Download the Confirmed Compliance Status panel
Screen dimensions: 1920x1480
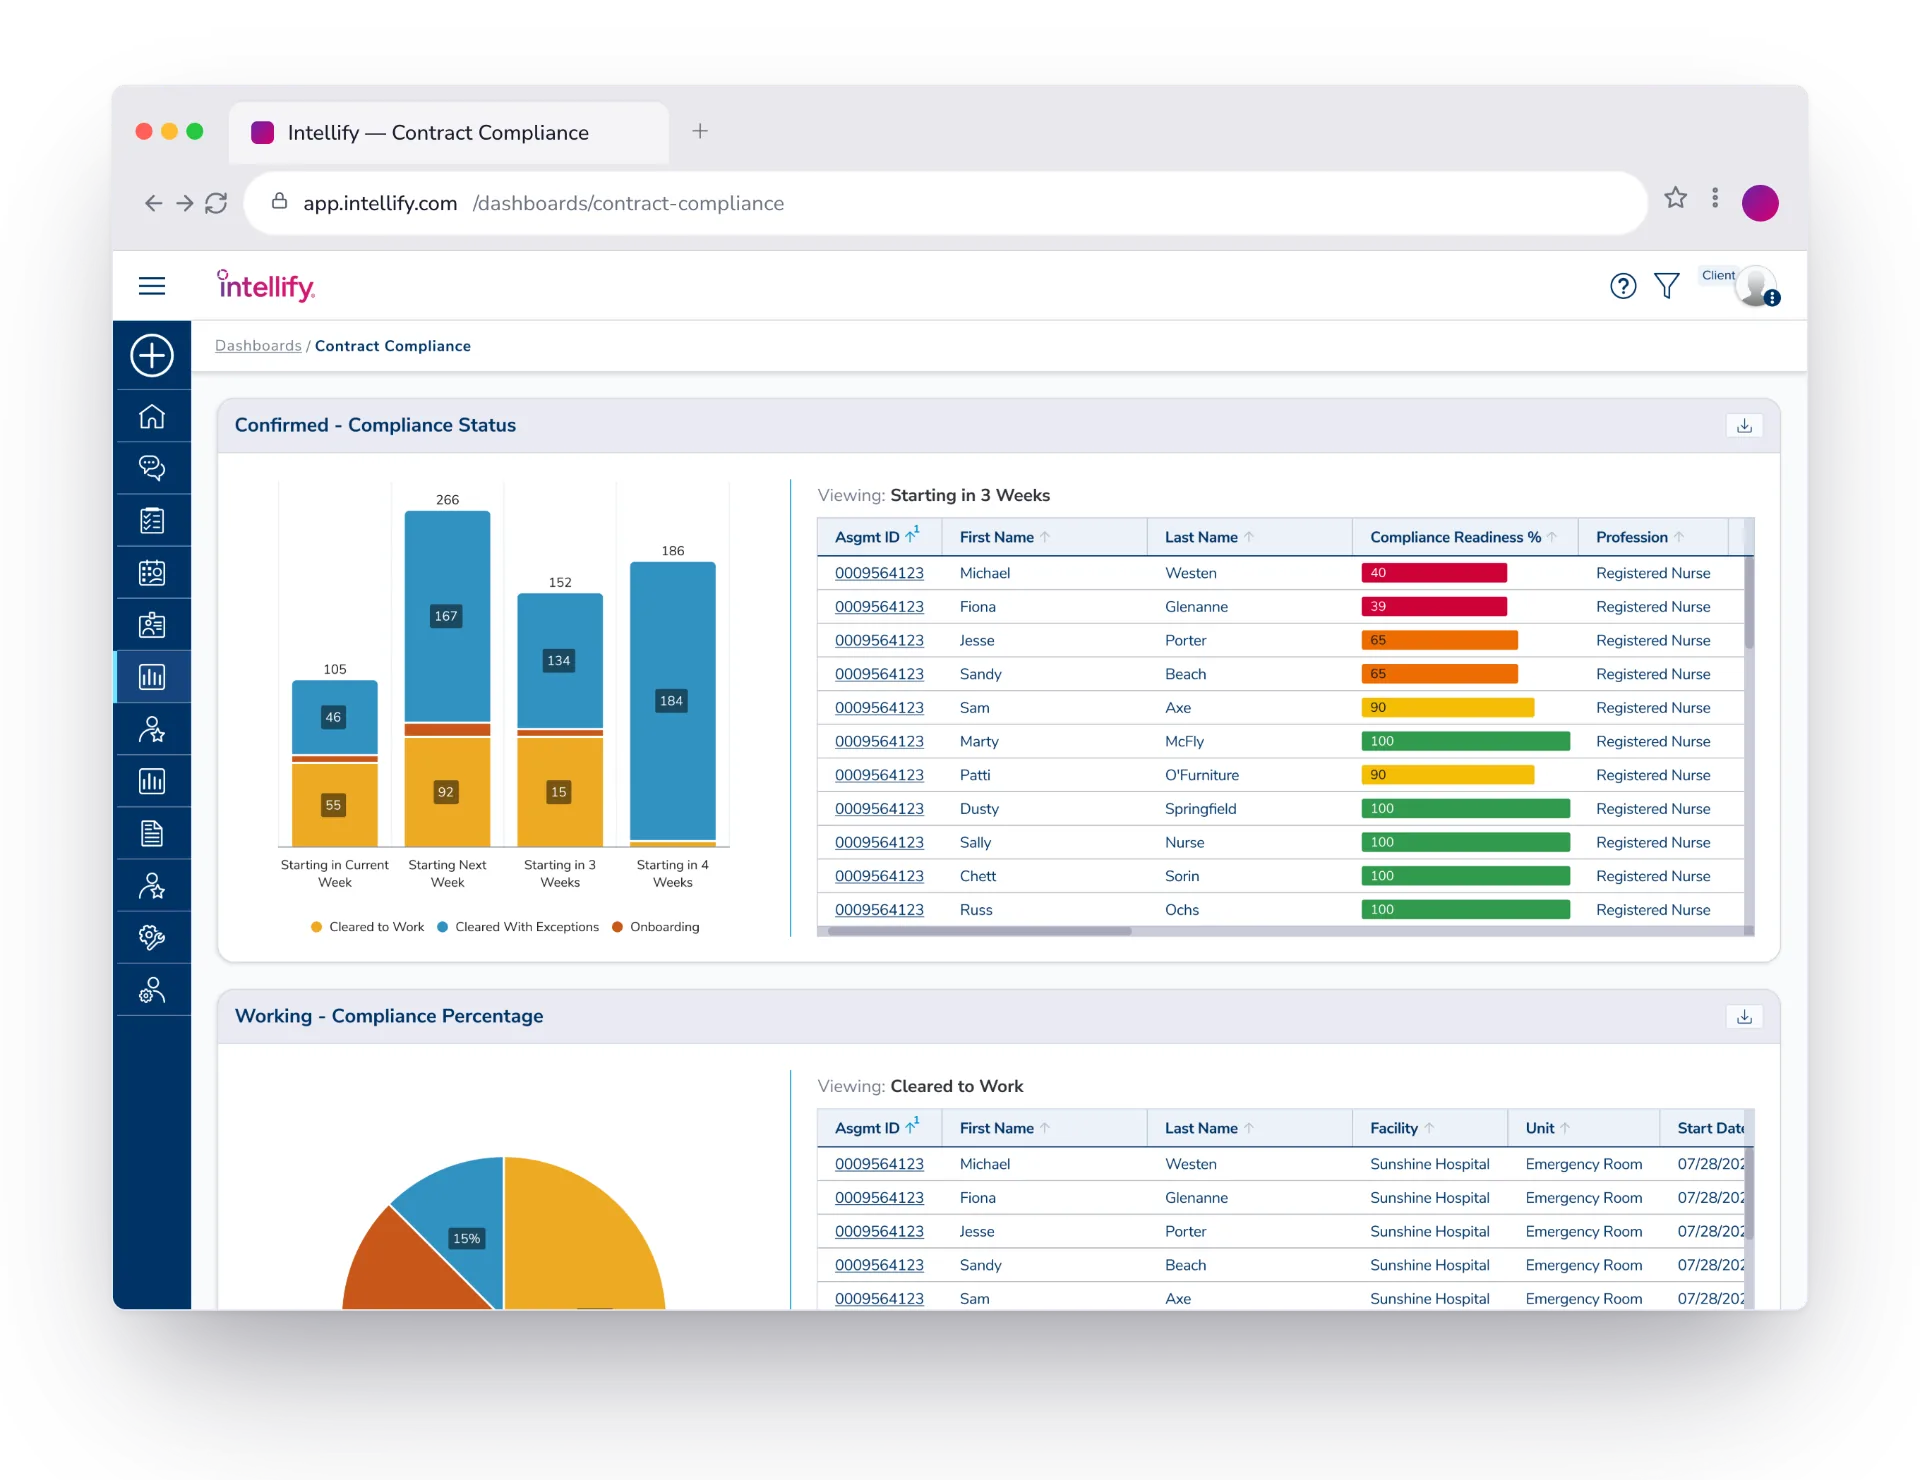(x=1744, y=425)
